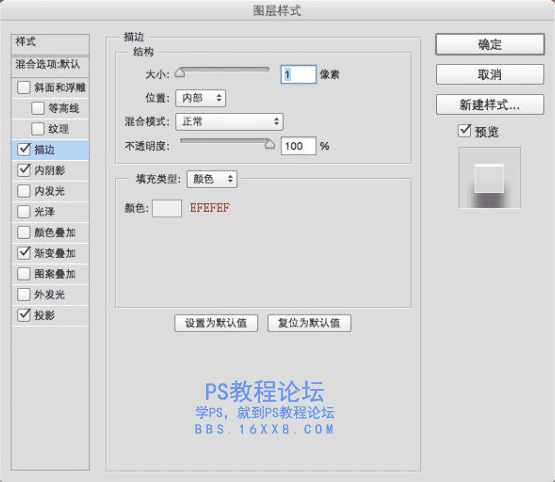Click the 大小 pixel input field
Viewport: 555px width, 482px height.
tap(298, 74)
